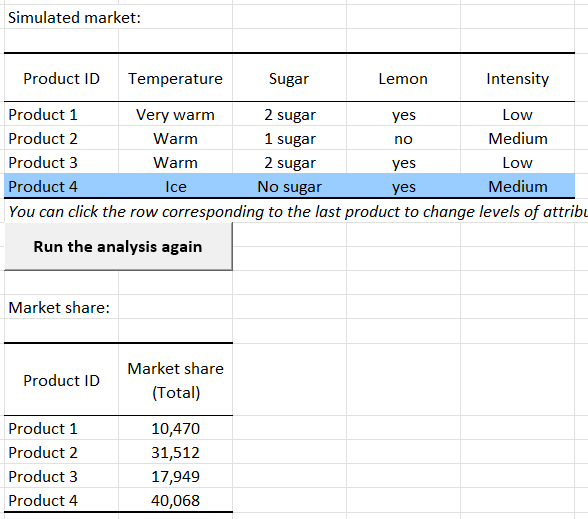Select Product 2's 'Warm' temperature cell

tap(176, 139)
